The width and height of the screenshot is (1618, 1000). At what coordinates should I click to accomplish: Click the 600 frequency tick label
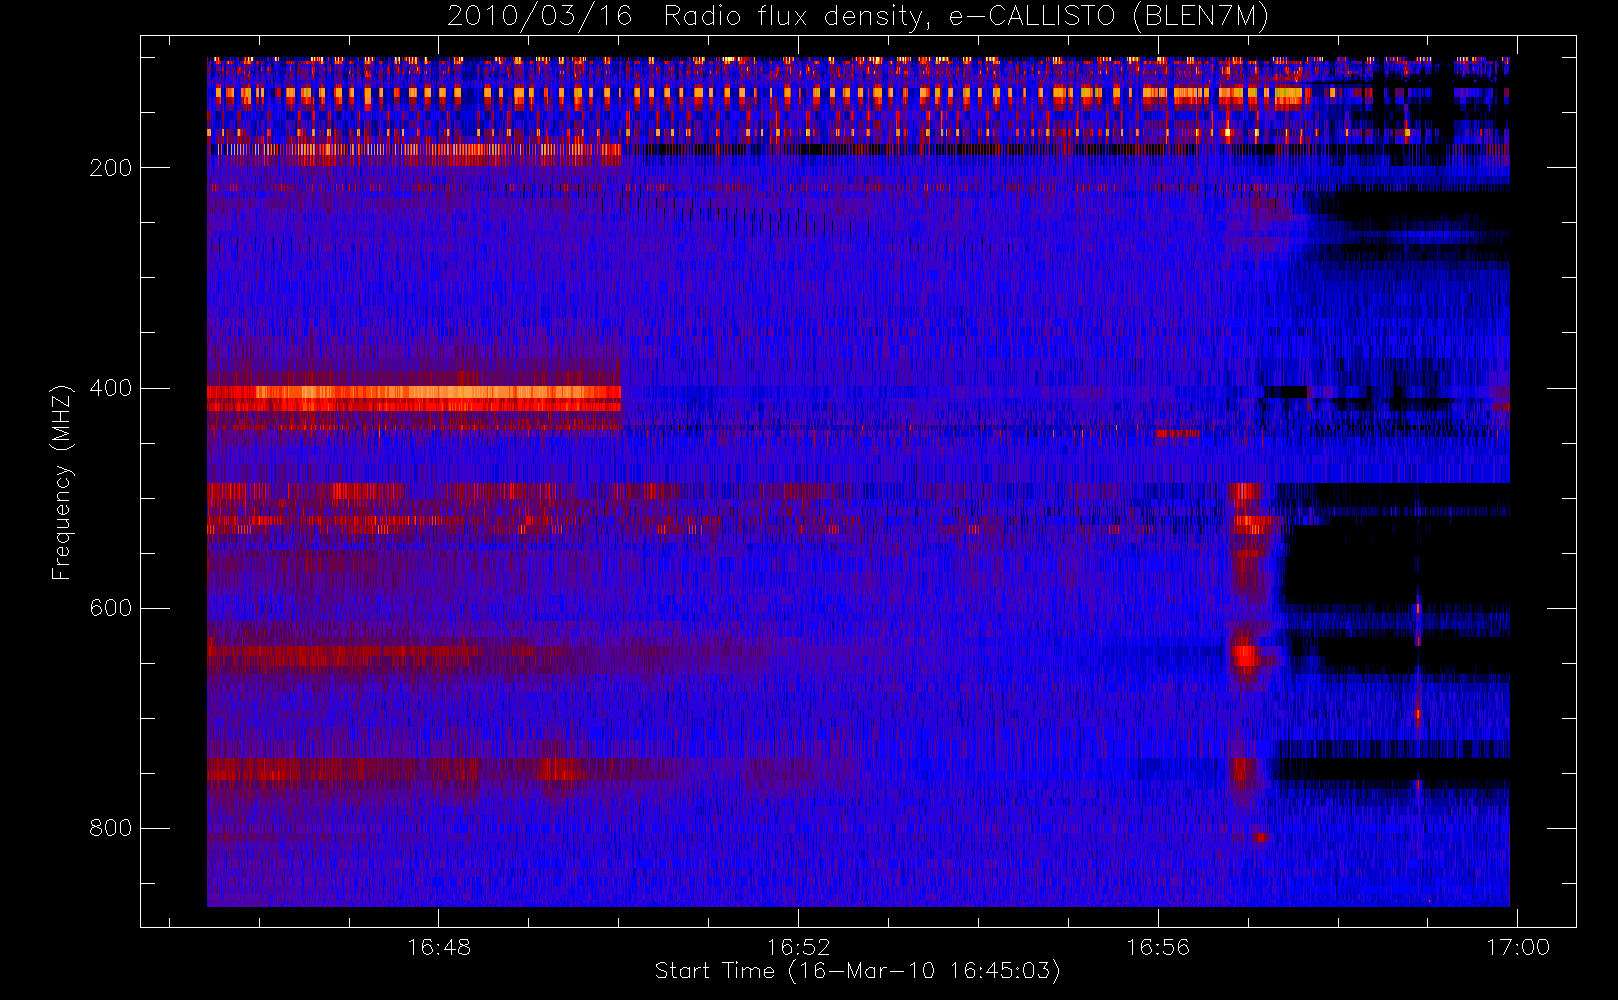pos(111,608)
